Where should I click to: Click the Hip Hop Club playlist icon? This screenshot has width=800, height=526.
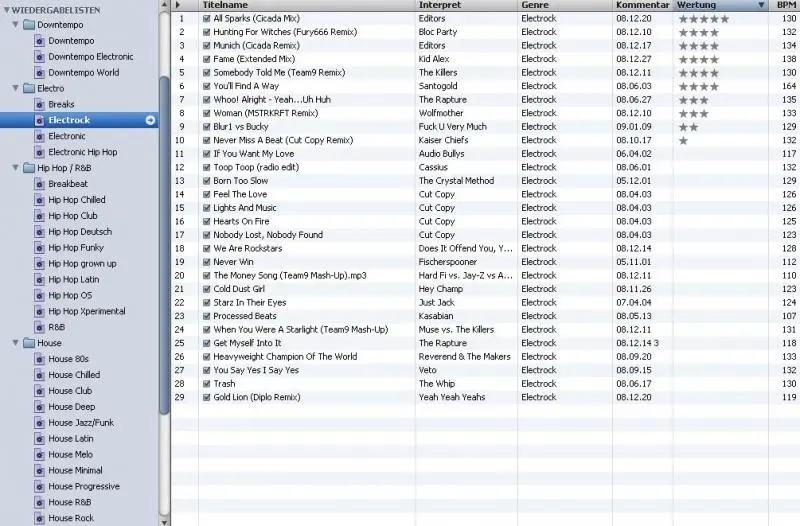point(40,216)
